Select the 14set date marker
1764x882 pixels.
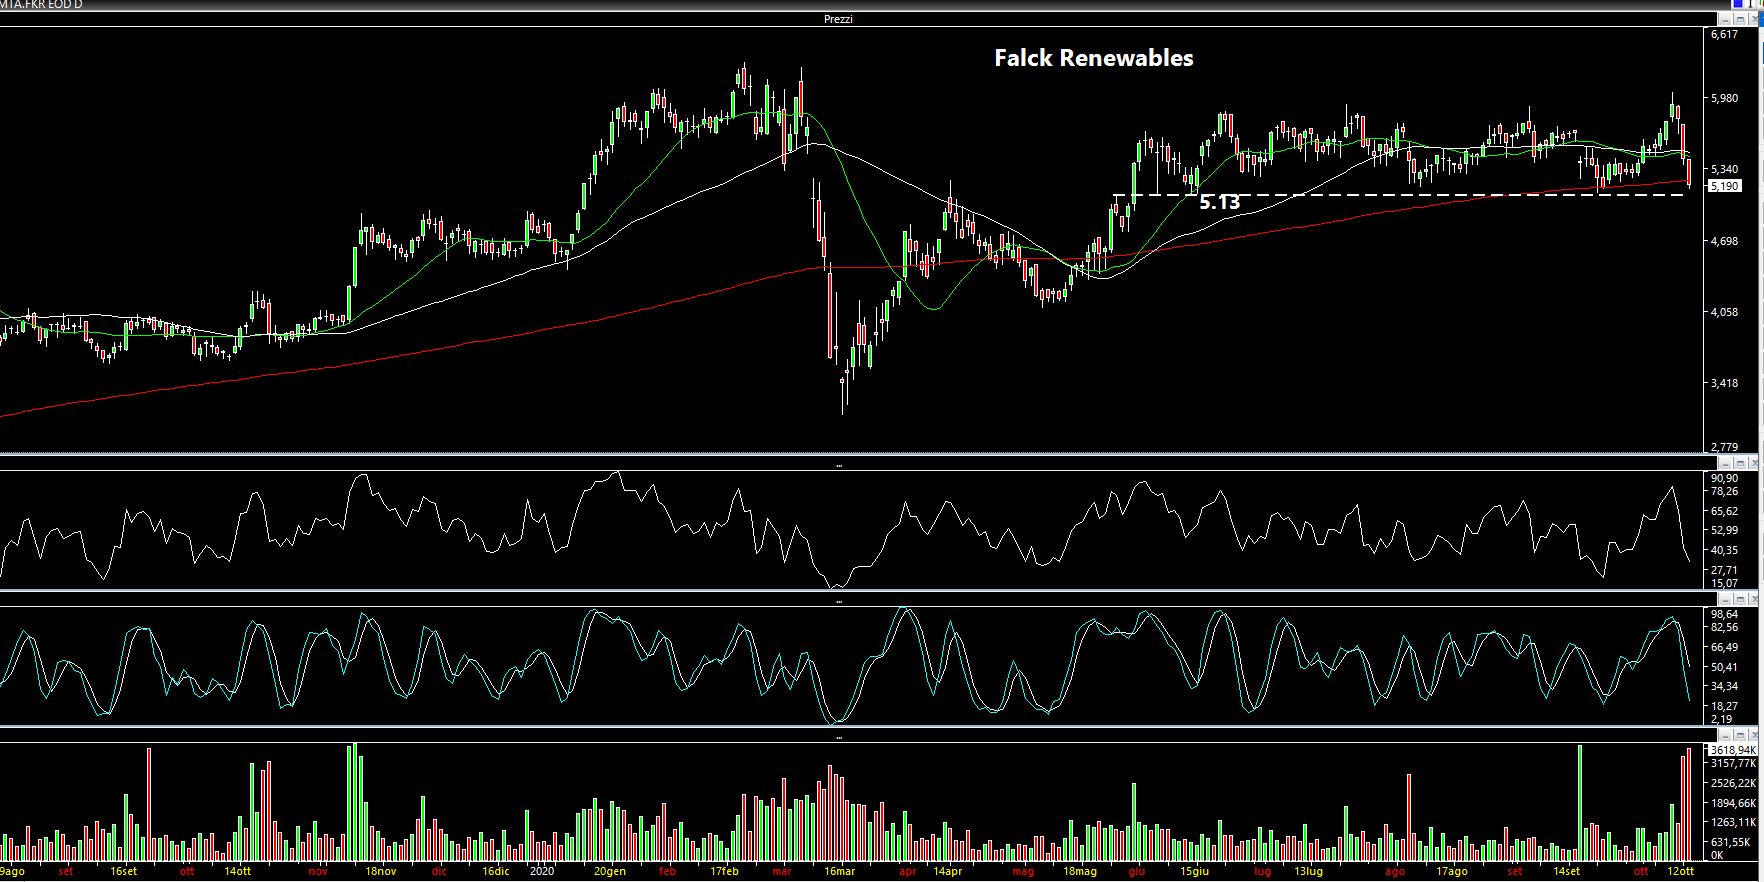[1566, 871]
